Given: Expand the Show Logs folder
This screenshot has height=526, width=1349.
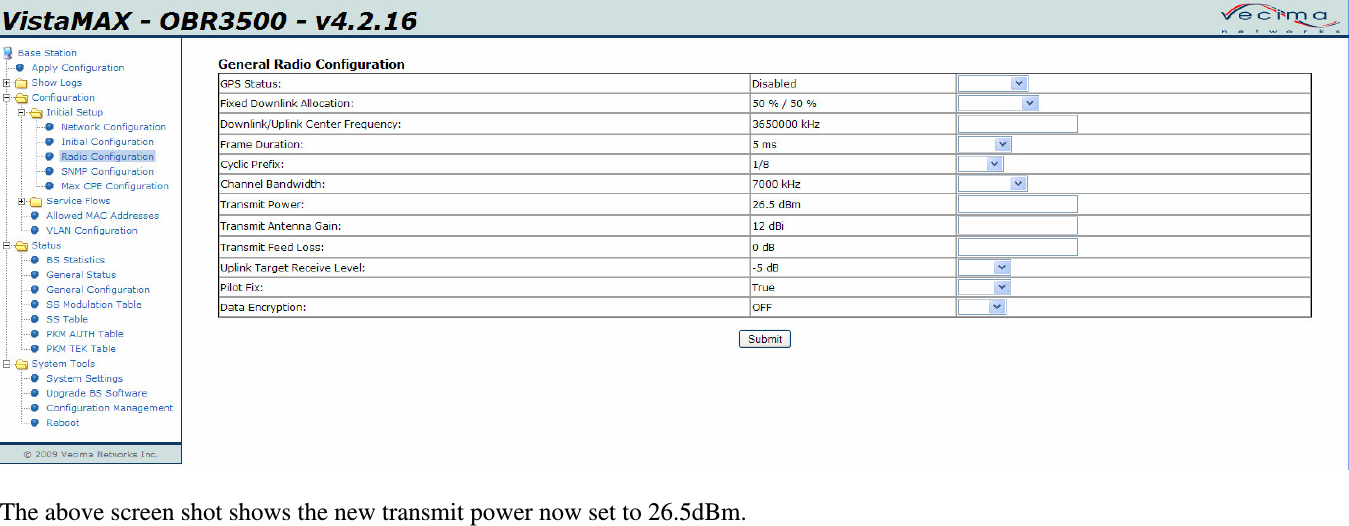Looking at the screenshot, I should pyautogui.click(x=6, y=83).
